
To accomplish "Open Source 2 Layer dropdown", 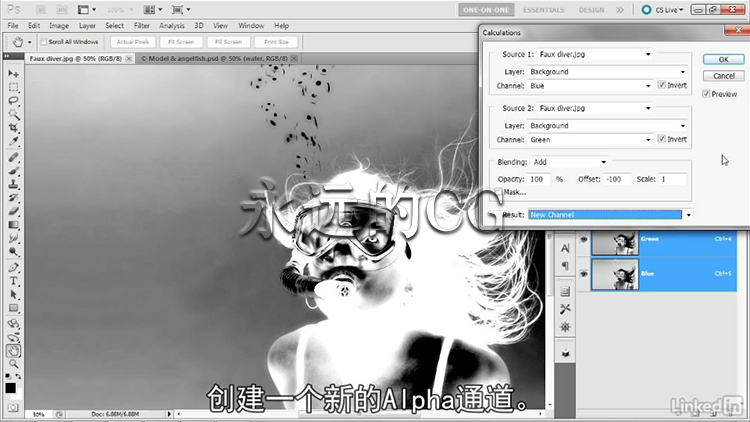I will click(x=607, y=125).
